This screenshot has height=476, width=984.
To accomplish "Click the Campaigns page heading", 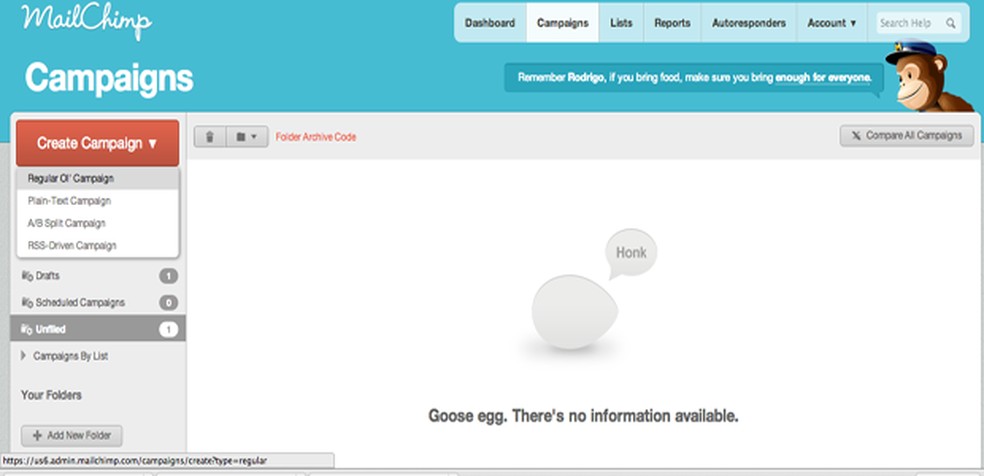I will [109, 78].
